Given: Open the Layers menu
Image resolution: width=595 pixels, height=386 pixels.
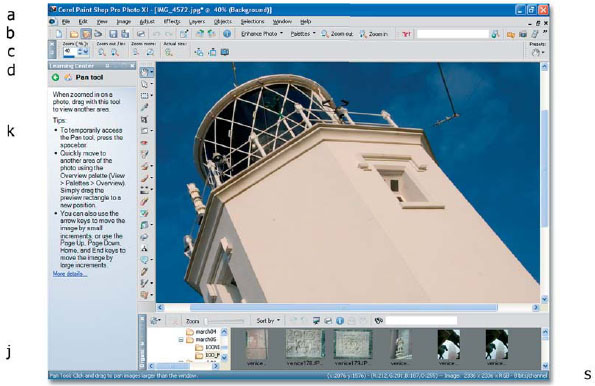Looking at the screenshot, I should 197,22.
